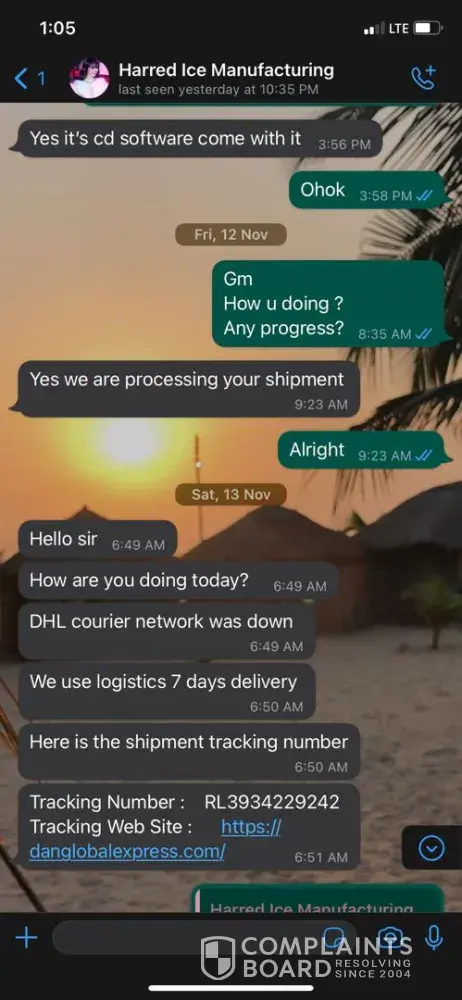Tap the 'DHL courier network was down' message

click(x=167, y=631)
